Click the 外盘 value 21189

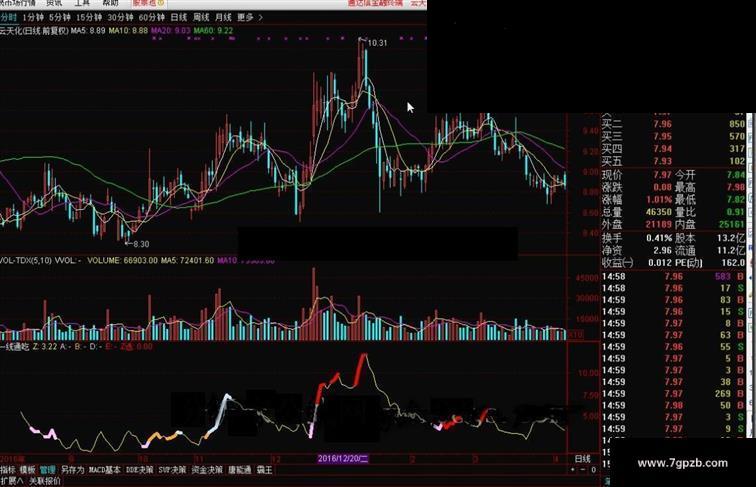coord(659,225)
